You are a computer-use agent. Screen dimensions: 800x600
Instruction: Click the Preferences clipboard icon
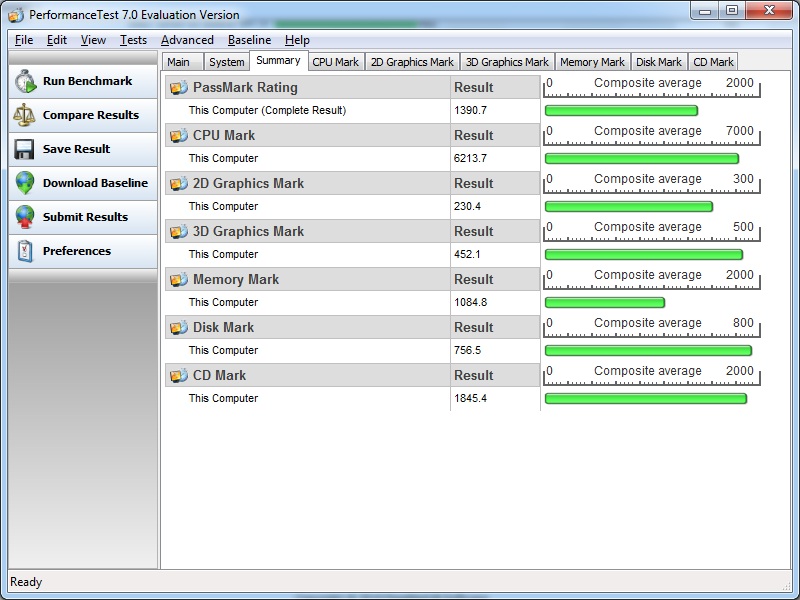[x=25, y=252]
